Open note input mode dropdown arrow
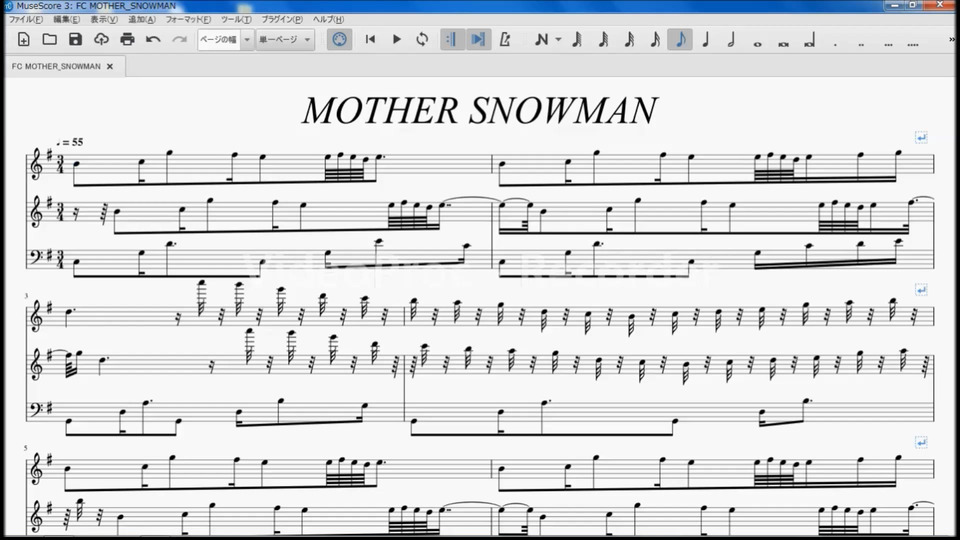 click(x=558, y=40)
